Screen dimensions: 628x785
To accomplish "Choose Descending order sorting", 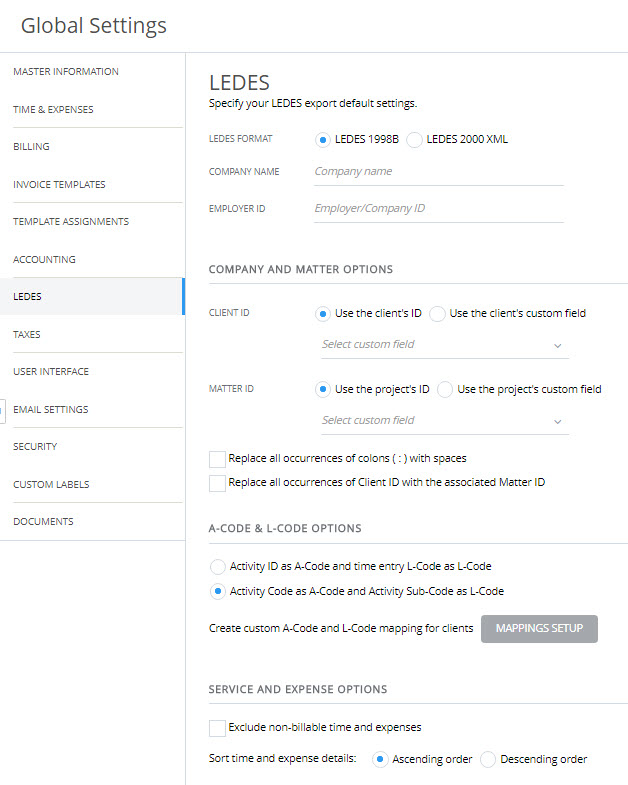I will 488,759.
